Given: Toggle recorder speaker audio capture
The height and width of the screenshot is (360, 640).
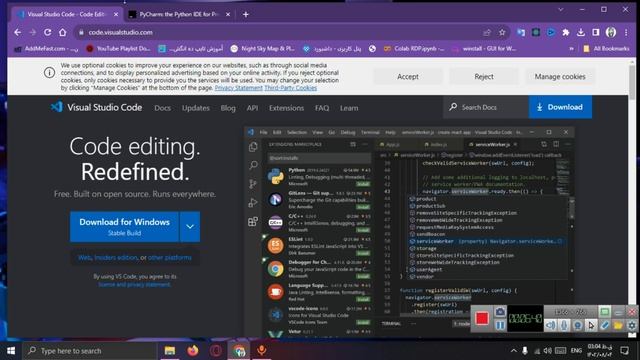Looking at the screenshot, I should [x=551, y=325].
